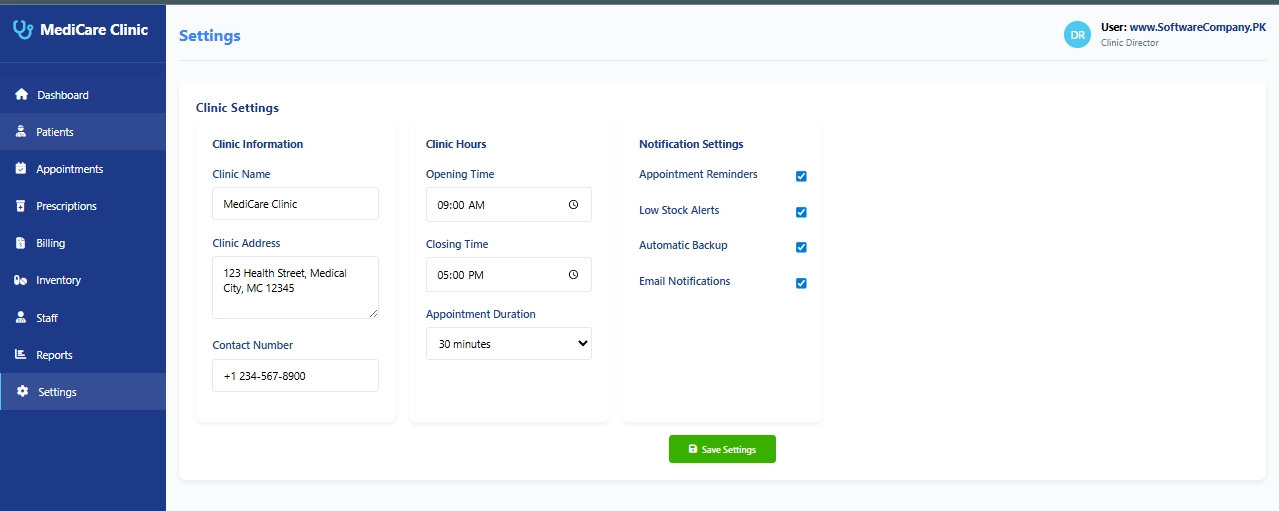Open the Billing section
Image resolution: width=1279 pixels, height=511 pixels.
click(83, 243)
